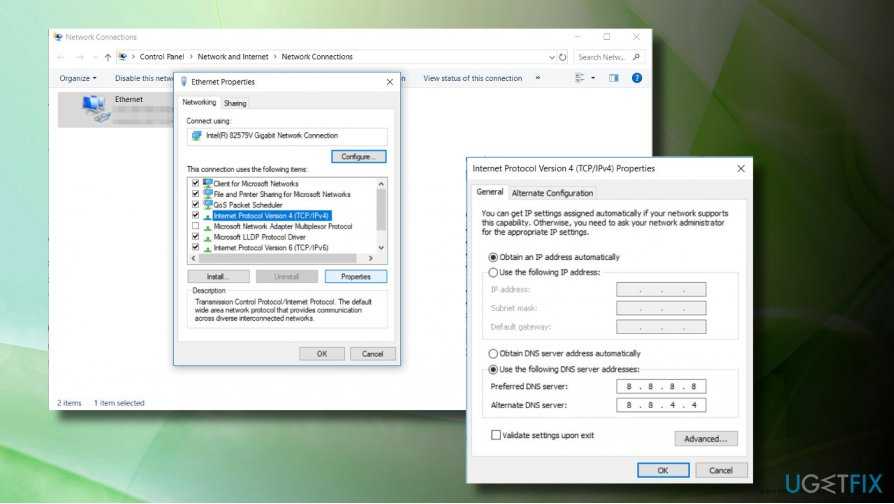Click the Install button
This screenshot has width=894, height=504.
218,277
